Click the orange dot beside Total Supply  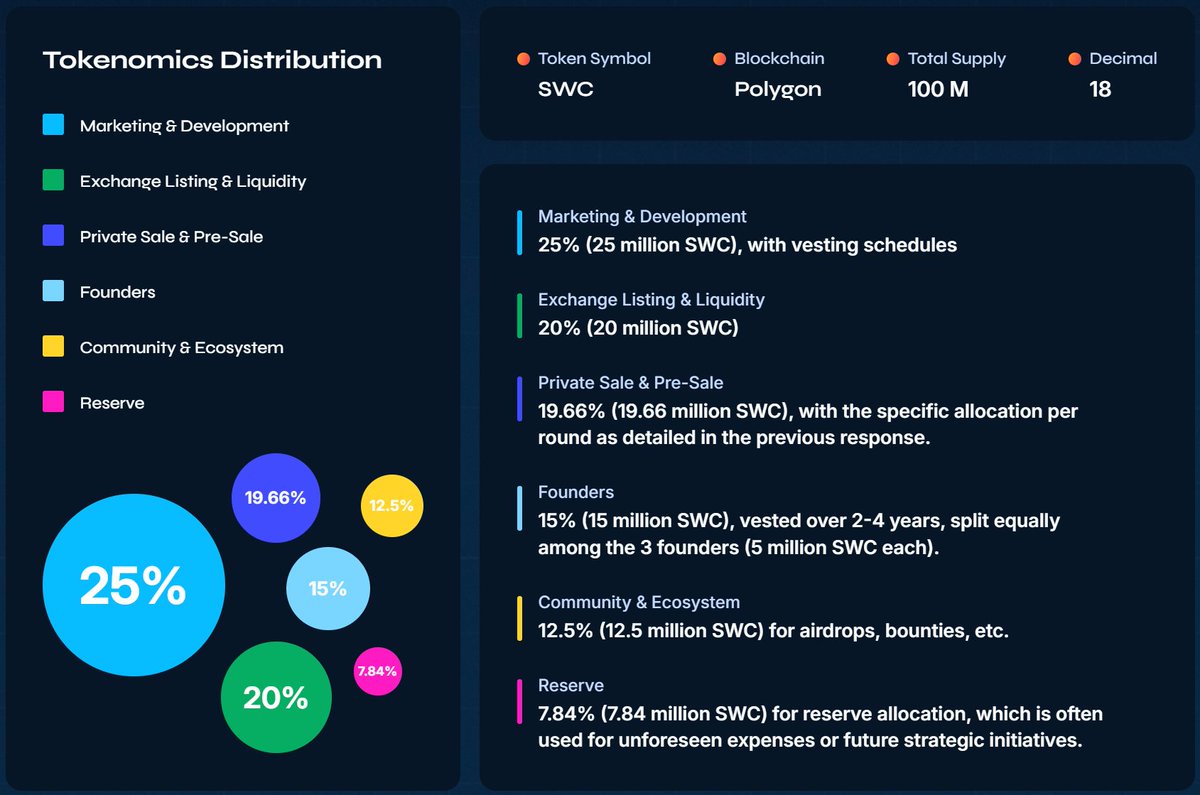pos(893,59)
